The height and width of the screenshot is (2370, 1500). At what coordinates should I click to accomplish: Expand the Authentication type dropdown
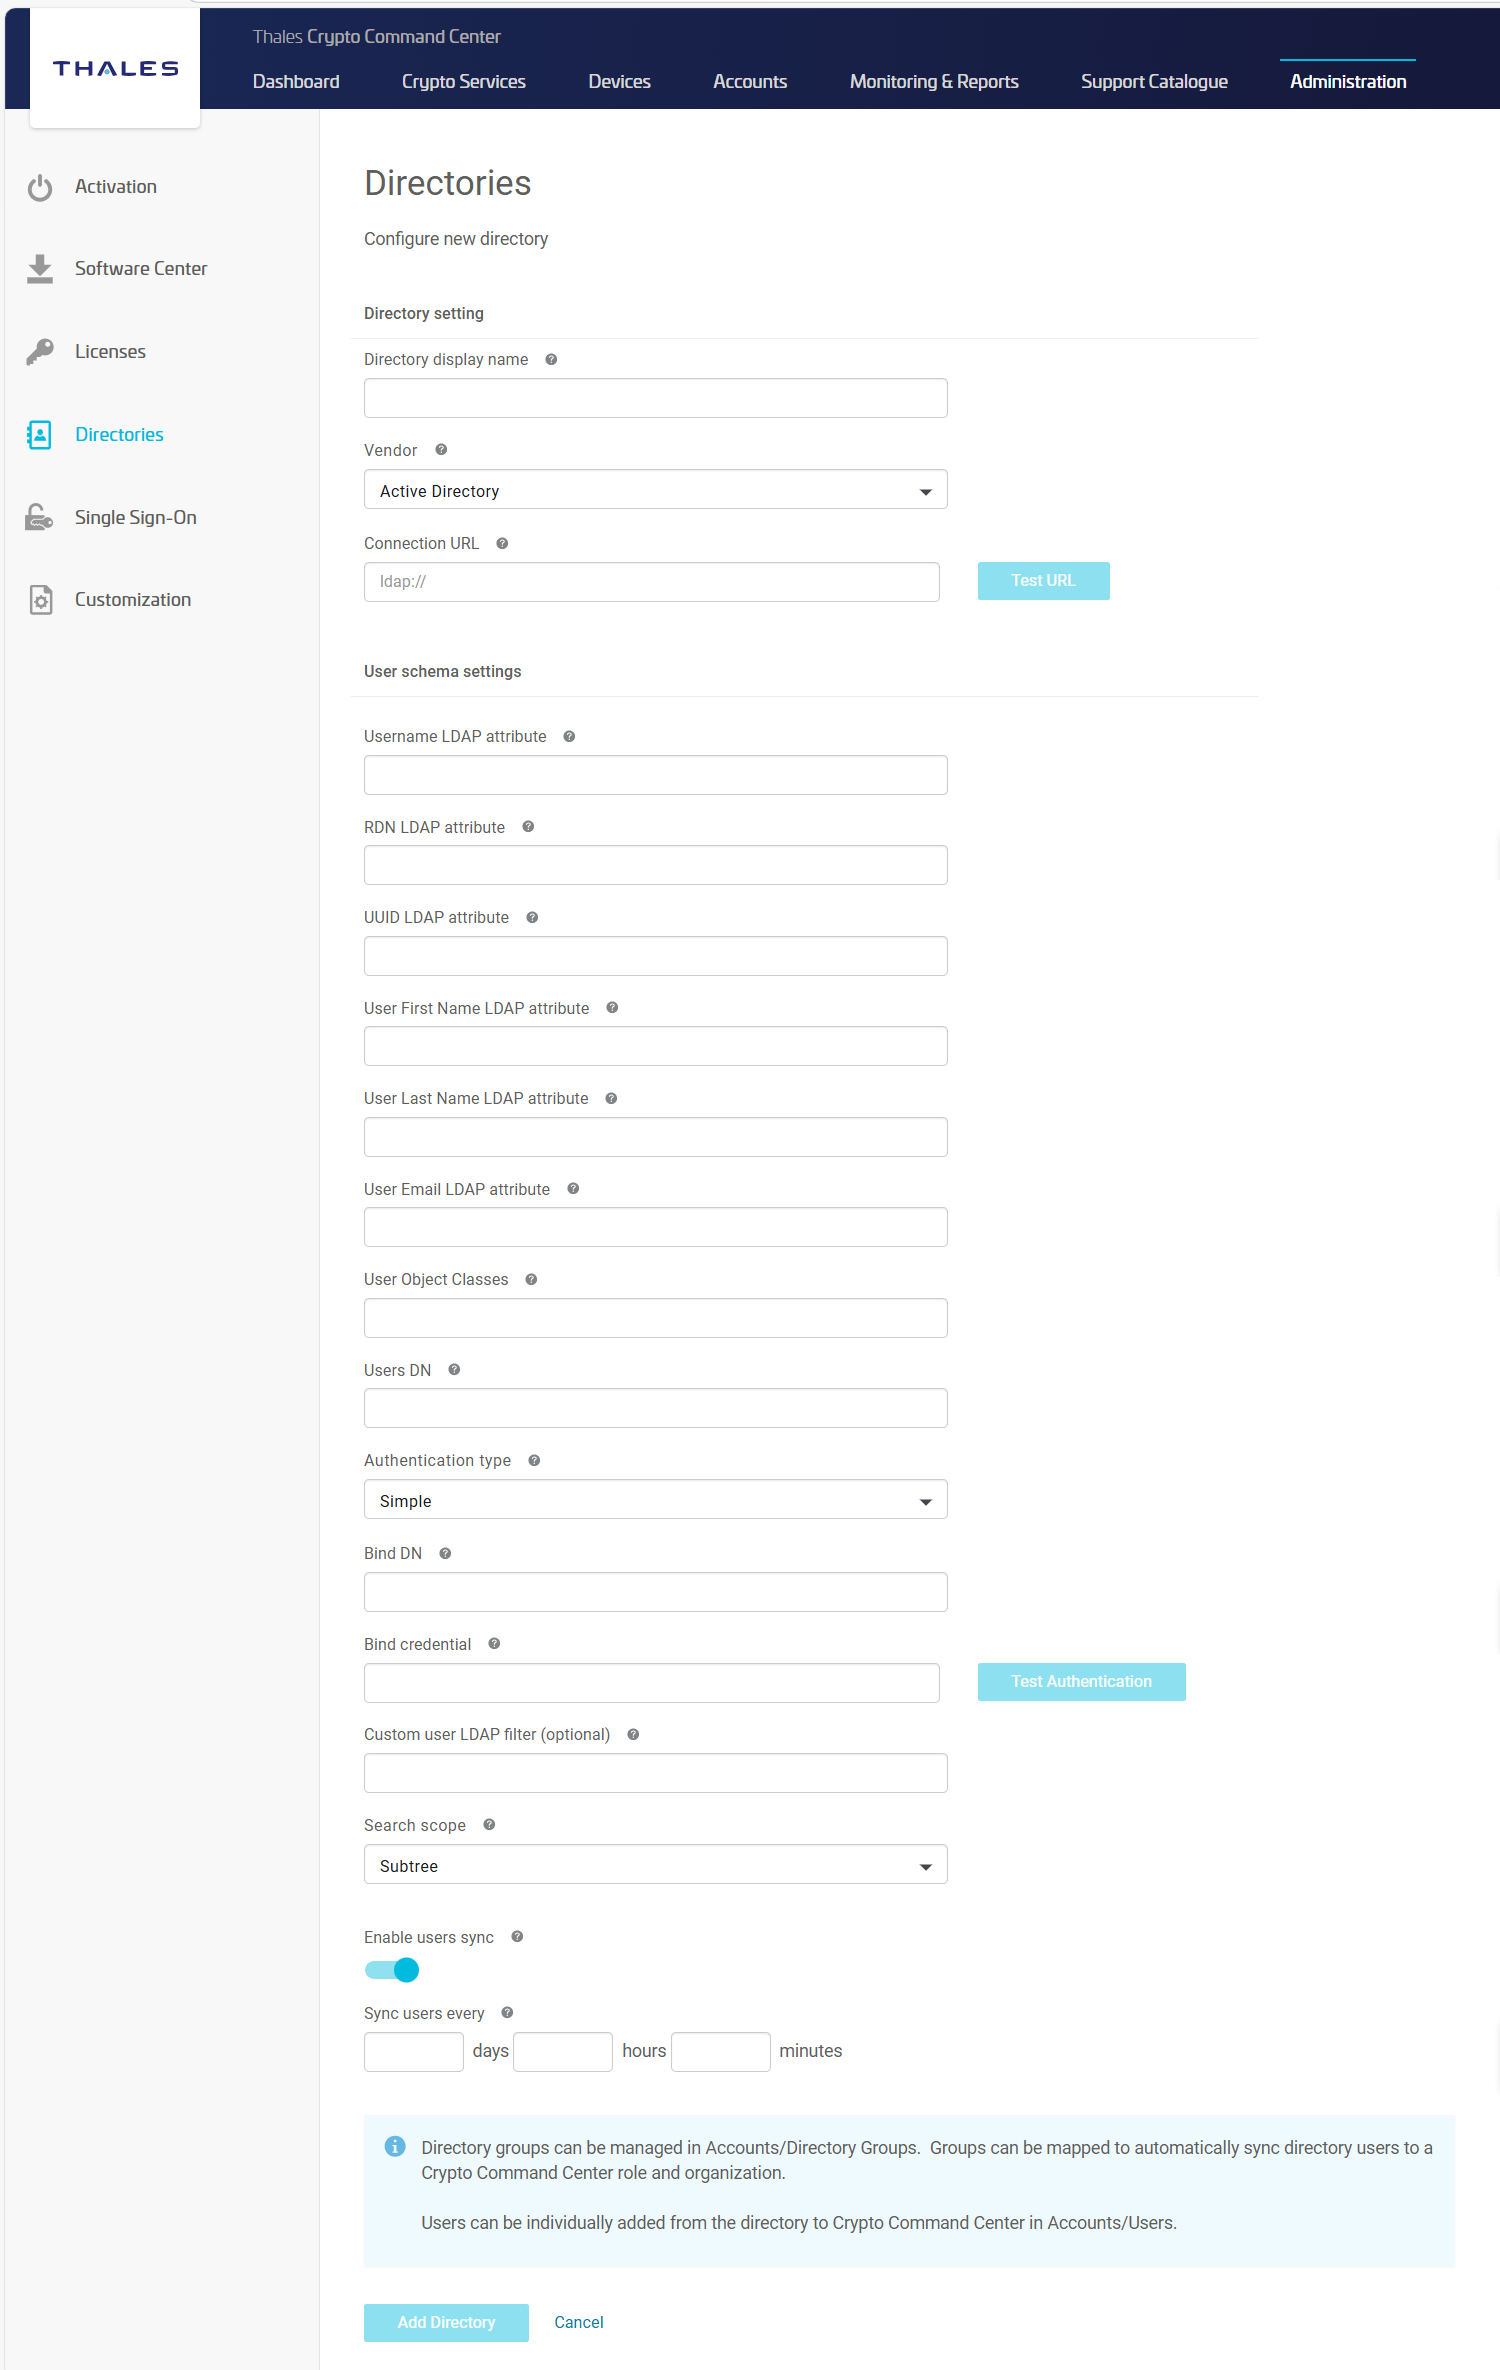[655, 1501]
